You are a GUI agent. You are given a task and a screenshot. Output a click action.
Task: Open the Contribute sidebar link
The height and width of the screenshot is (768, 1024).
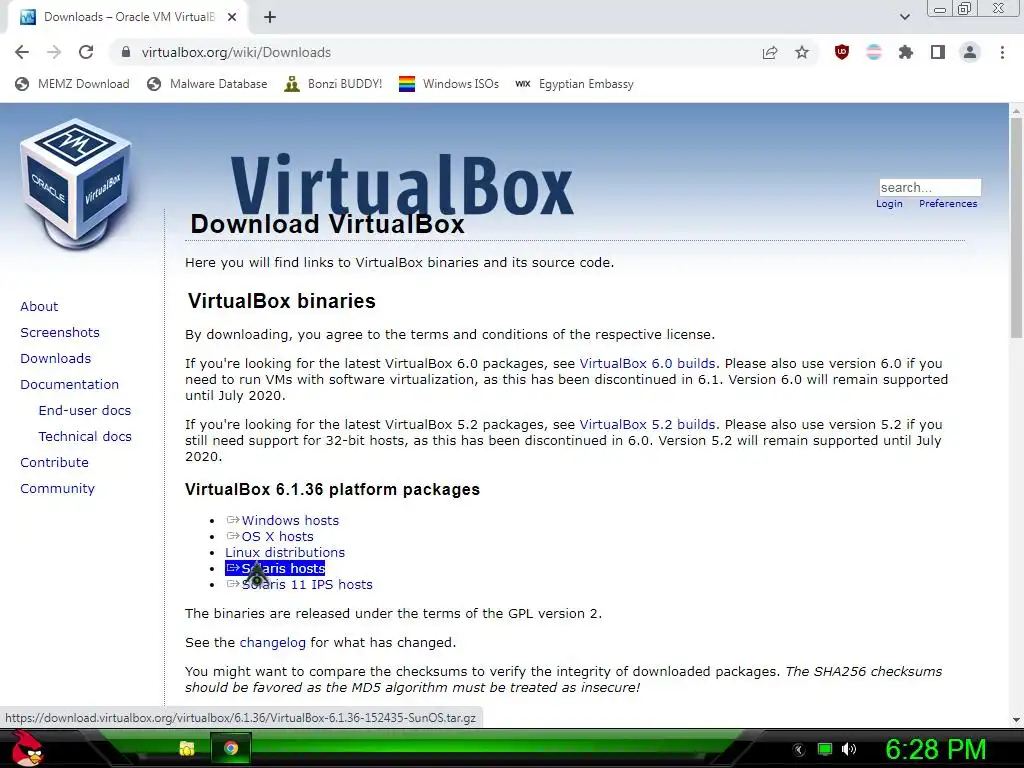pos(54,462)
